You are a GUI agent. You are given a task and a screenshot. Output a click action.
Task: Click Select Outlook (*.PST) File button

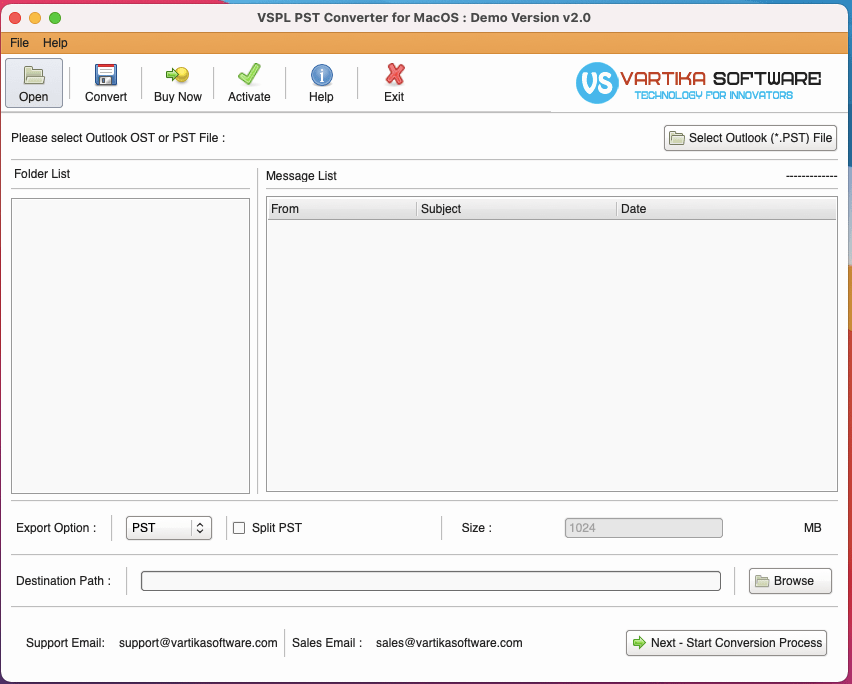pos(750,138)
